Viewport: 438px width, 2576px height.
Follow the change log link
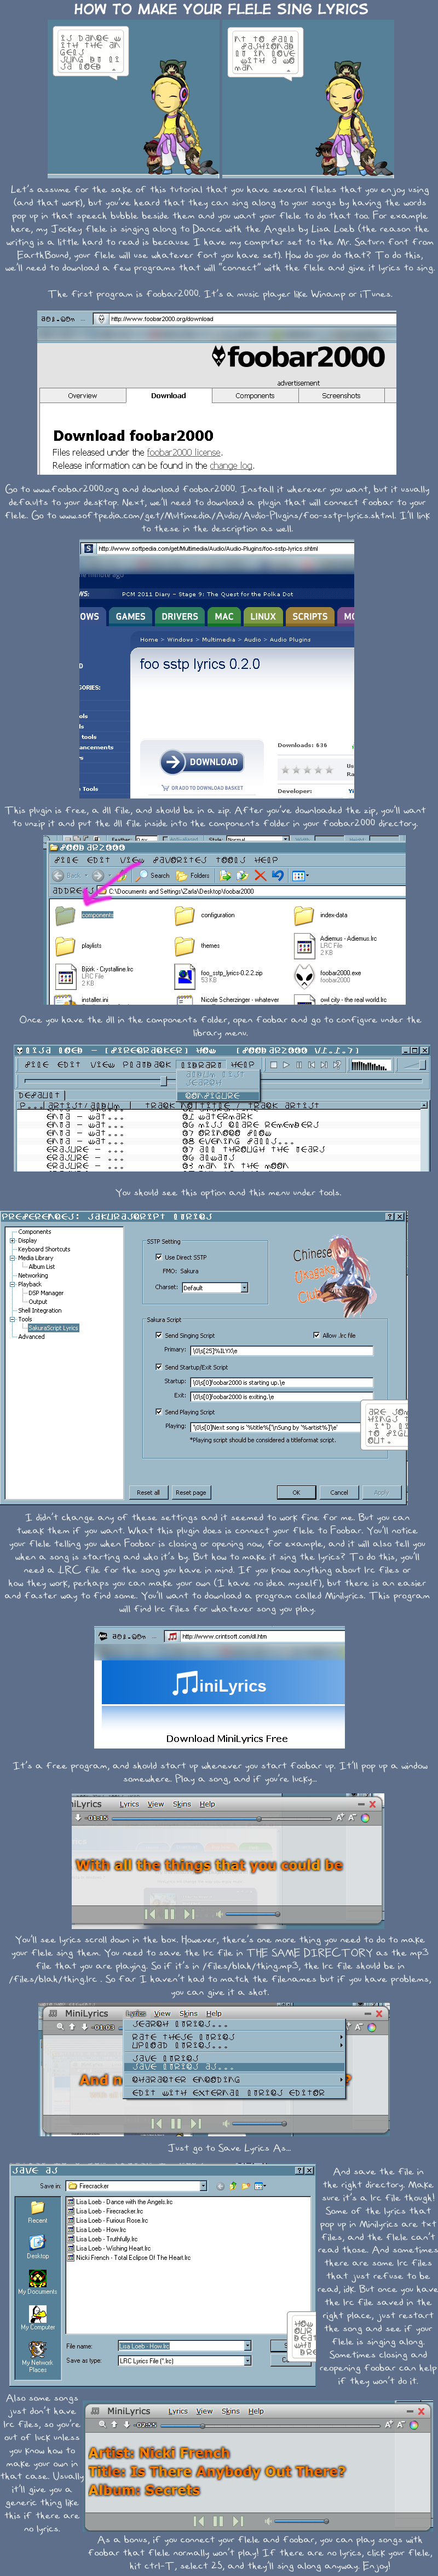pos(231,465)
